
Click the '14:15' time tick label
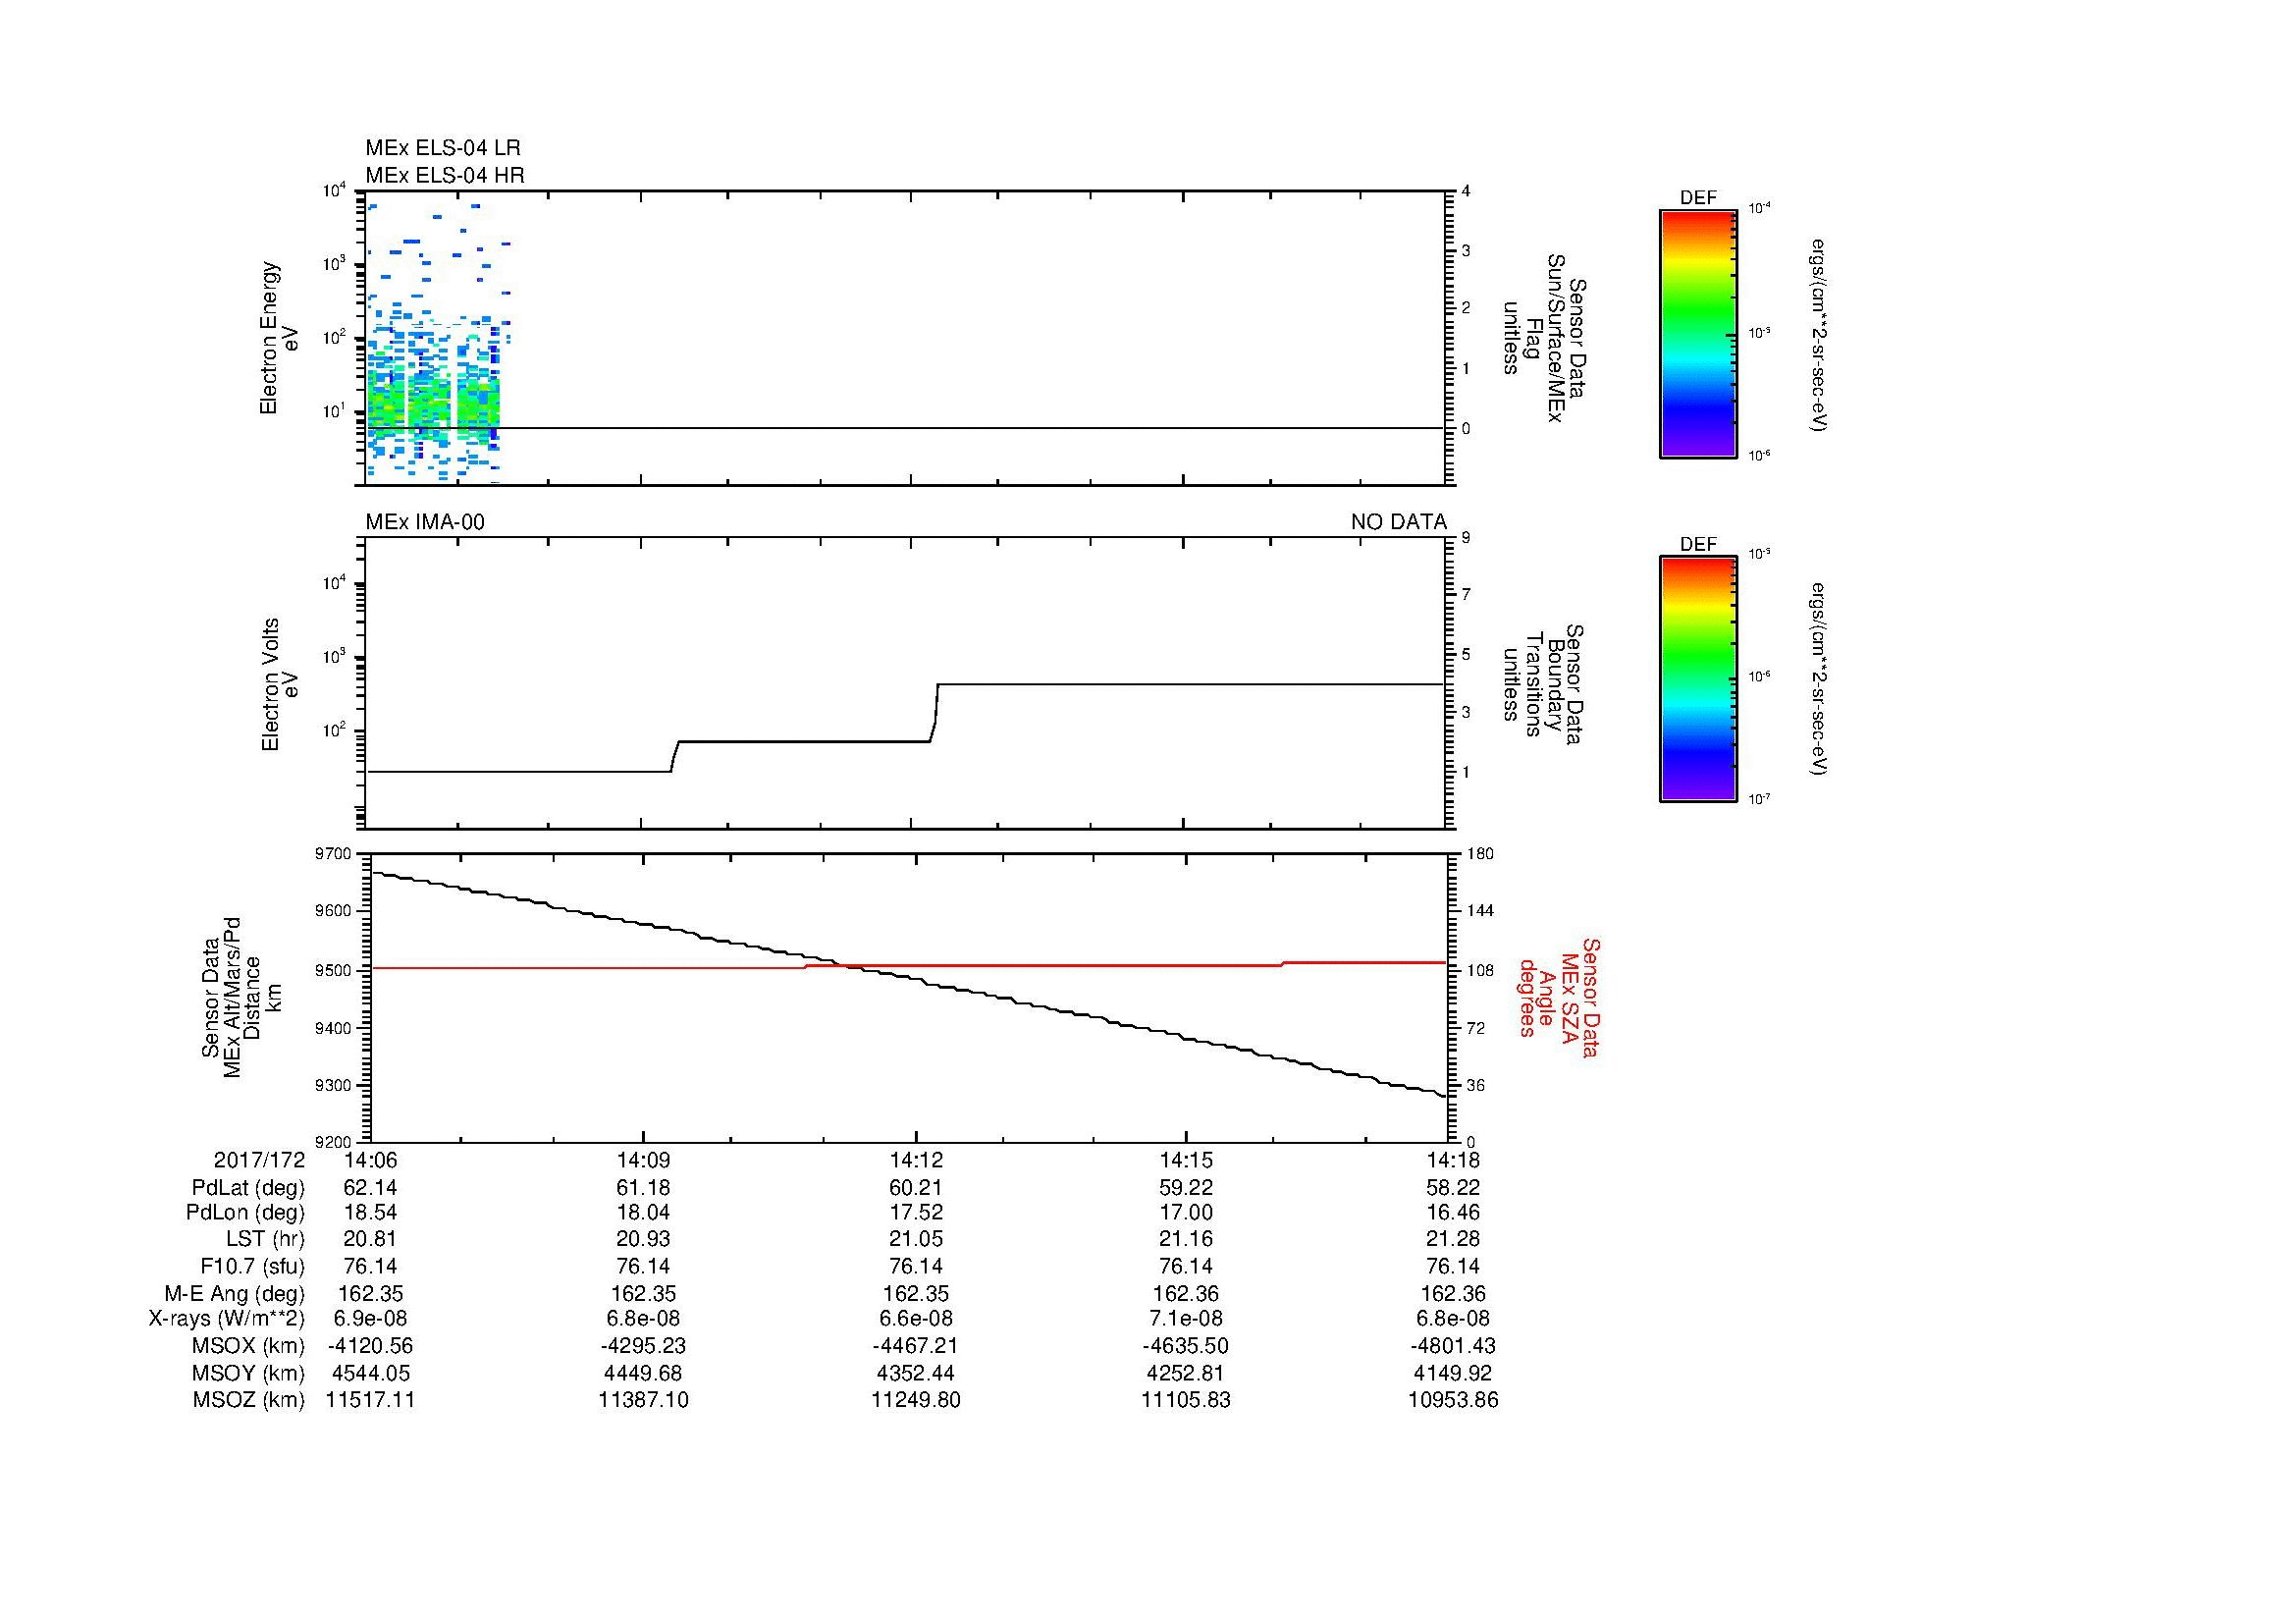coord(1186,1160)
